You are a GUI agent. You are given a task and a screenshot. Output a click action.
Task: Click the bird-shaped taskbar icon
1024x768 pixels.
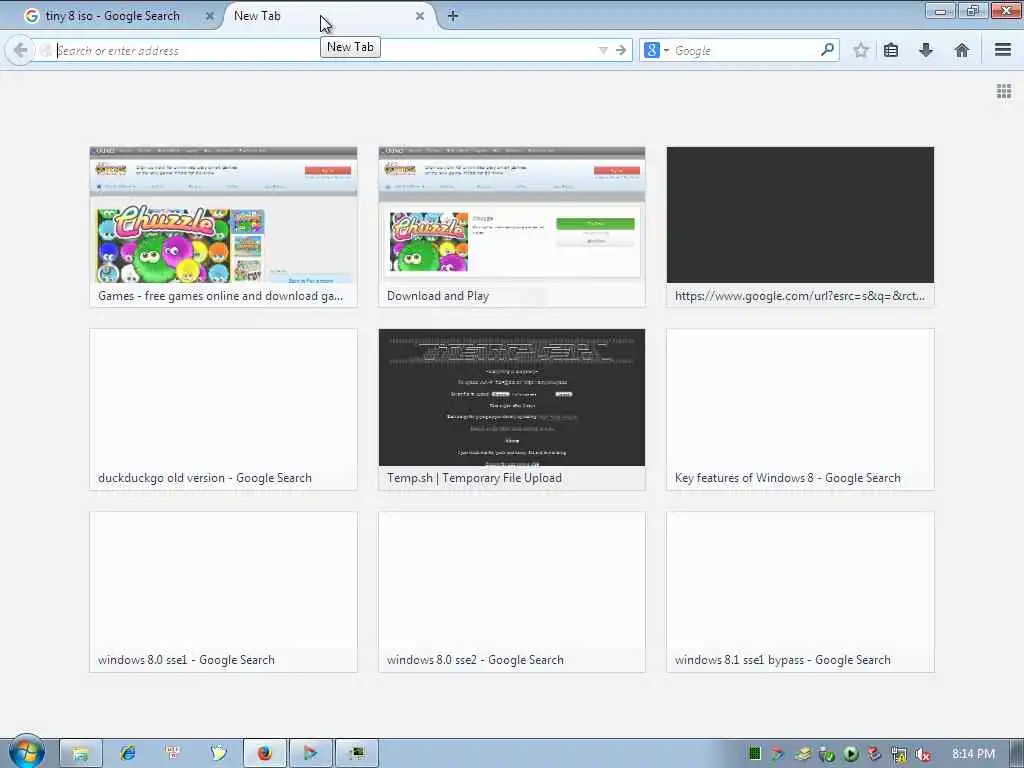tap(218, 754)
